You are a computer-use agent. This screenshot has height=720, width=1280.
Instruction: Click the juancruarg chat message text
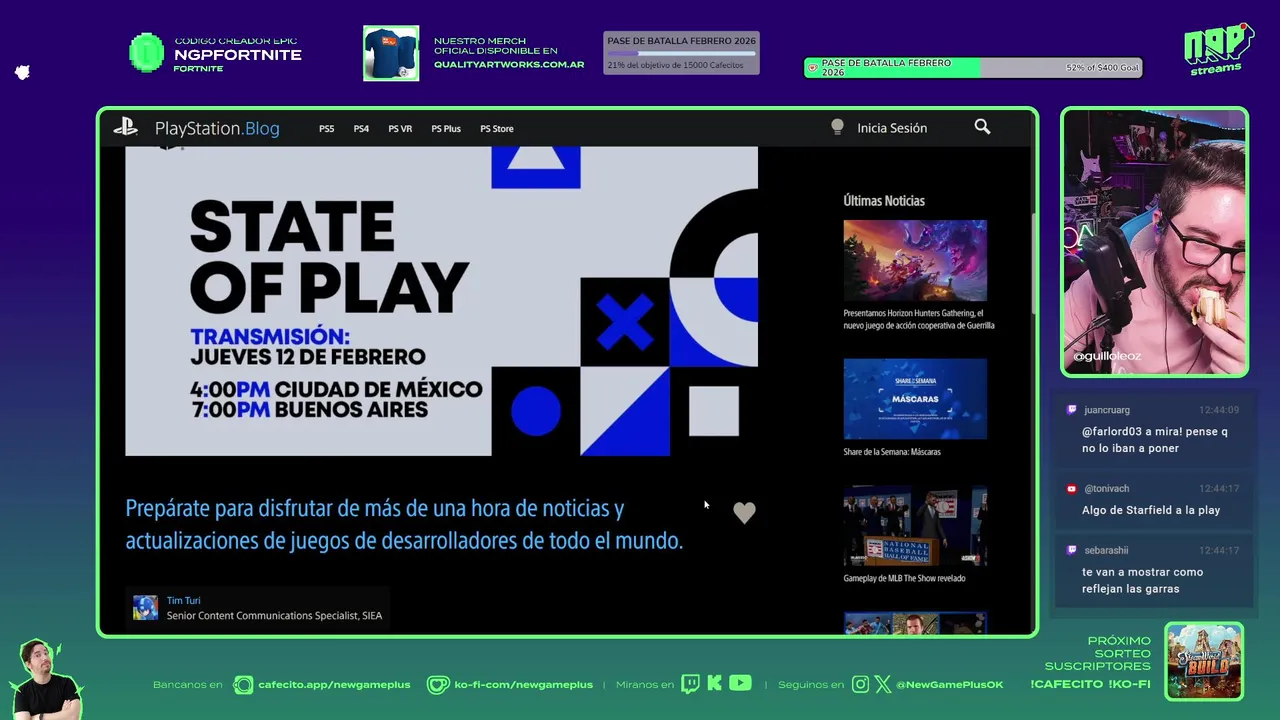point(1155,440)
